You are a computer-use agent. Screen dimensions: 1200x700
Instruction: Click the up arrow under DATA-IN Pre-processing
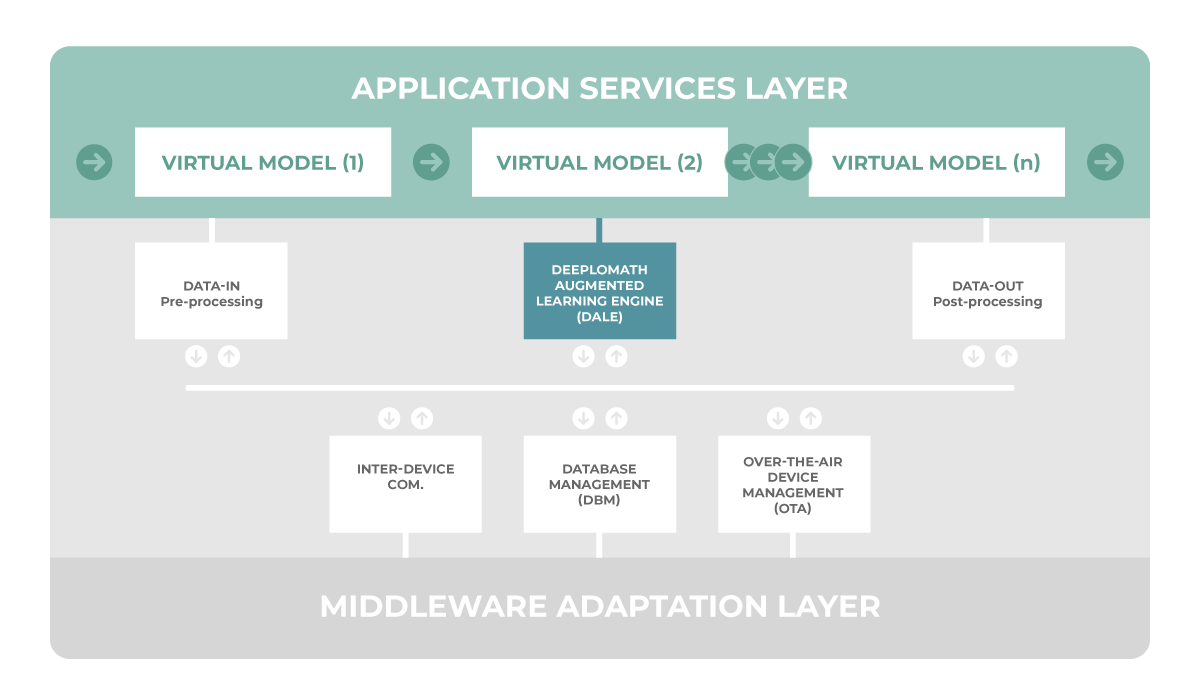229,356
